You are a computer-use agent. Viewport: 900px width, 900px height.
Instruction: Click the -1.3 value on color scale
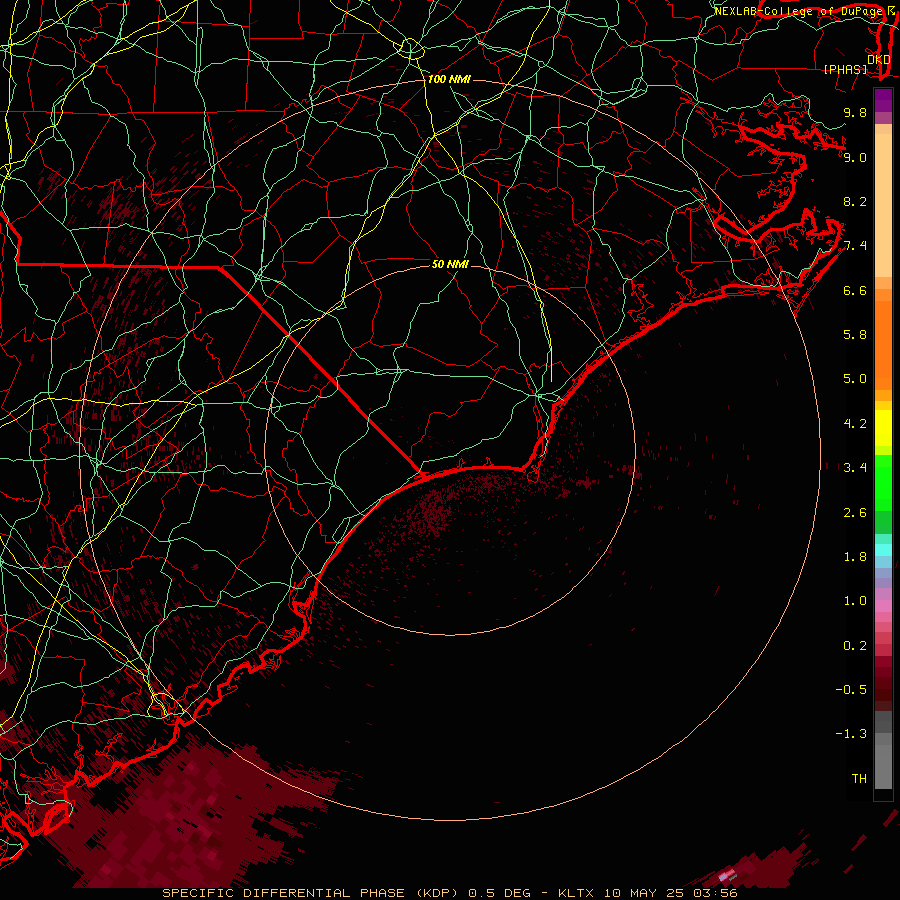(x=851, y=734)
